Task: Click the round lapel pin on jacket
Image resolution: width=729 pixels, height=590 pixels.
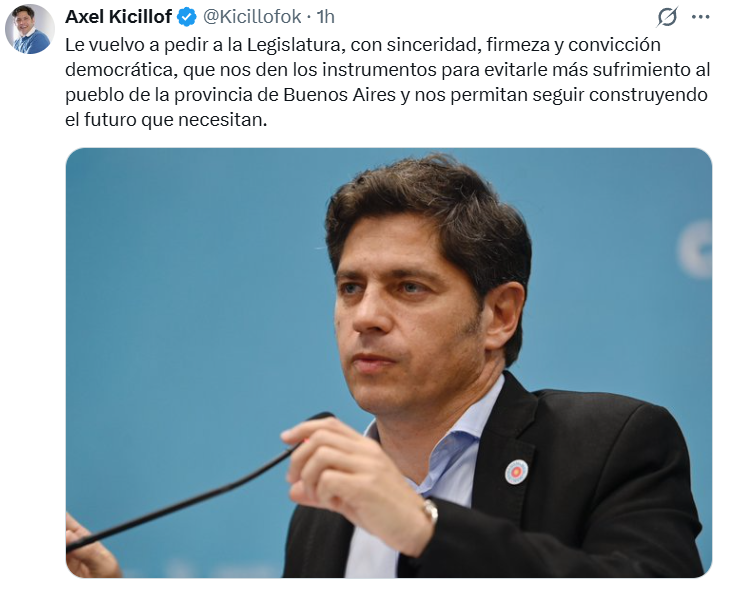Action: coord(516,471)
